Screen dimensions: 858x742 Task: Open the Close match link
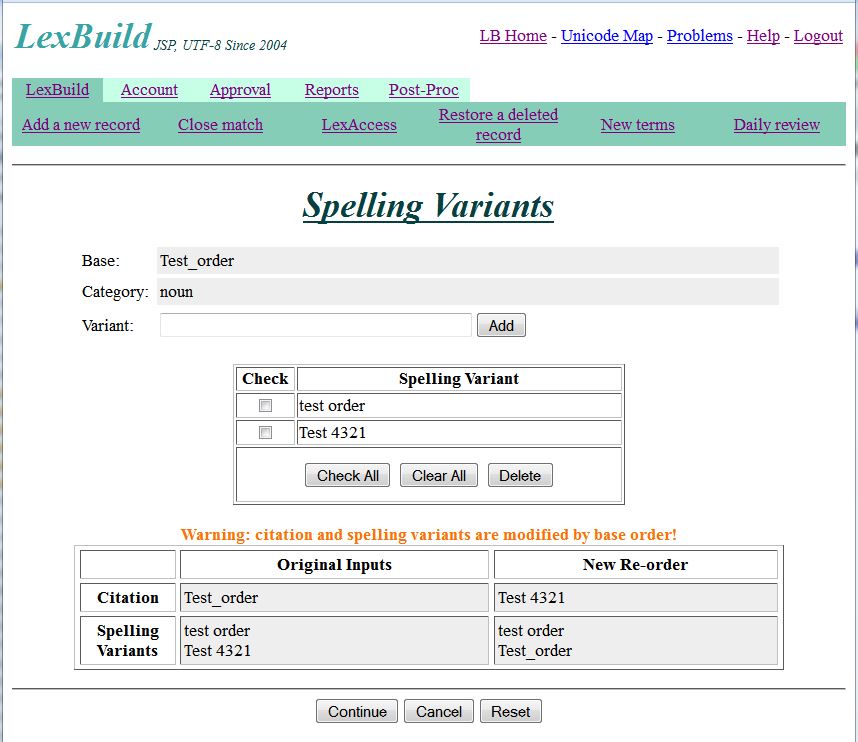(x=221, y=124)
